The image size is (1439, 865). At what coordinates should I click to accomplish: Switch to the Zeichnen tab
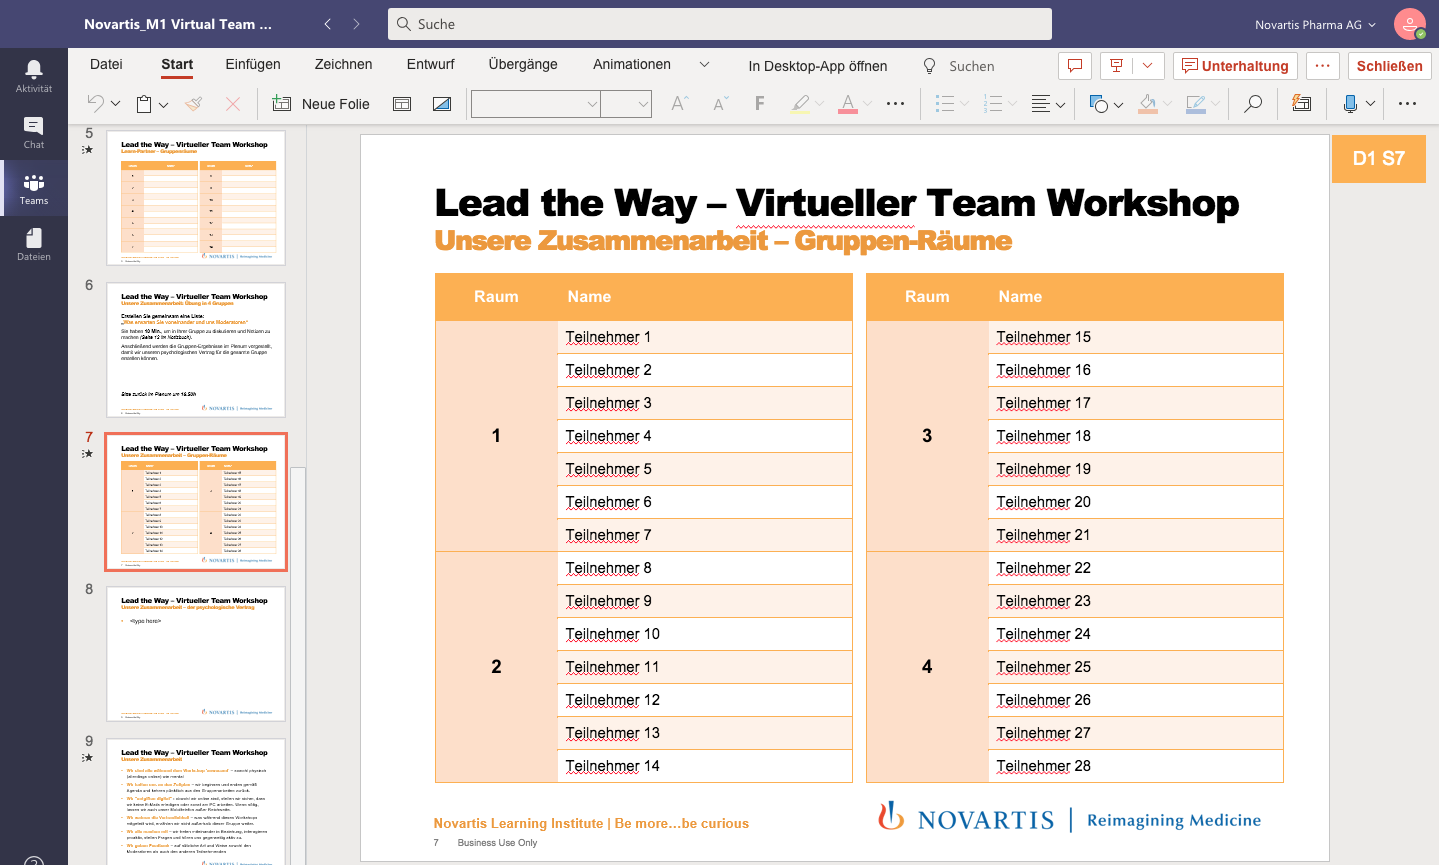click(x=343, y=64)
